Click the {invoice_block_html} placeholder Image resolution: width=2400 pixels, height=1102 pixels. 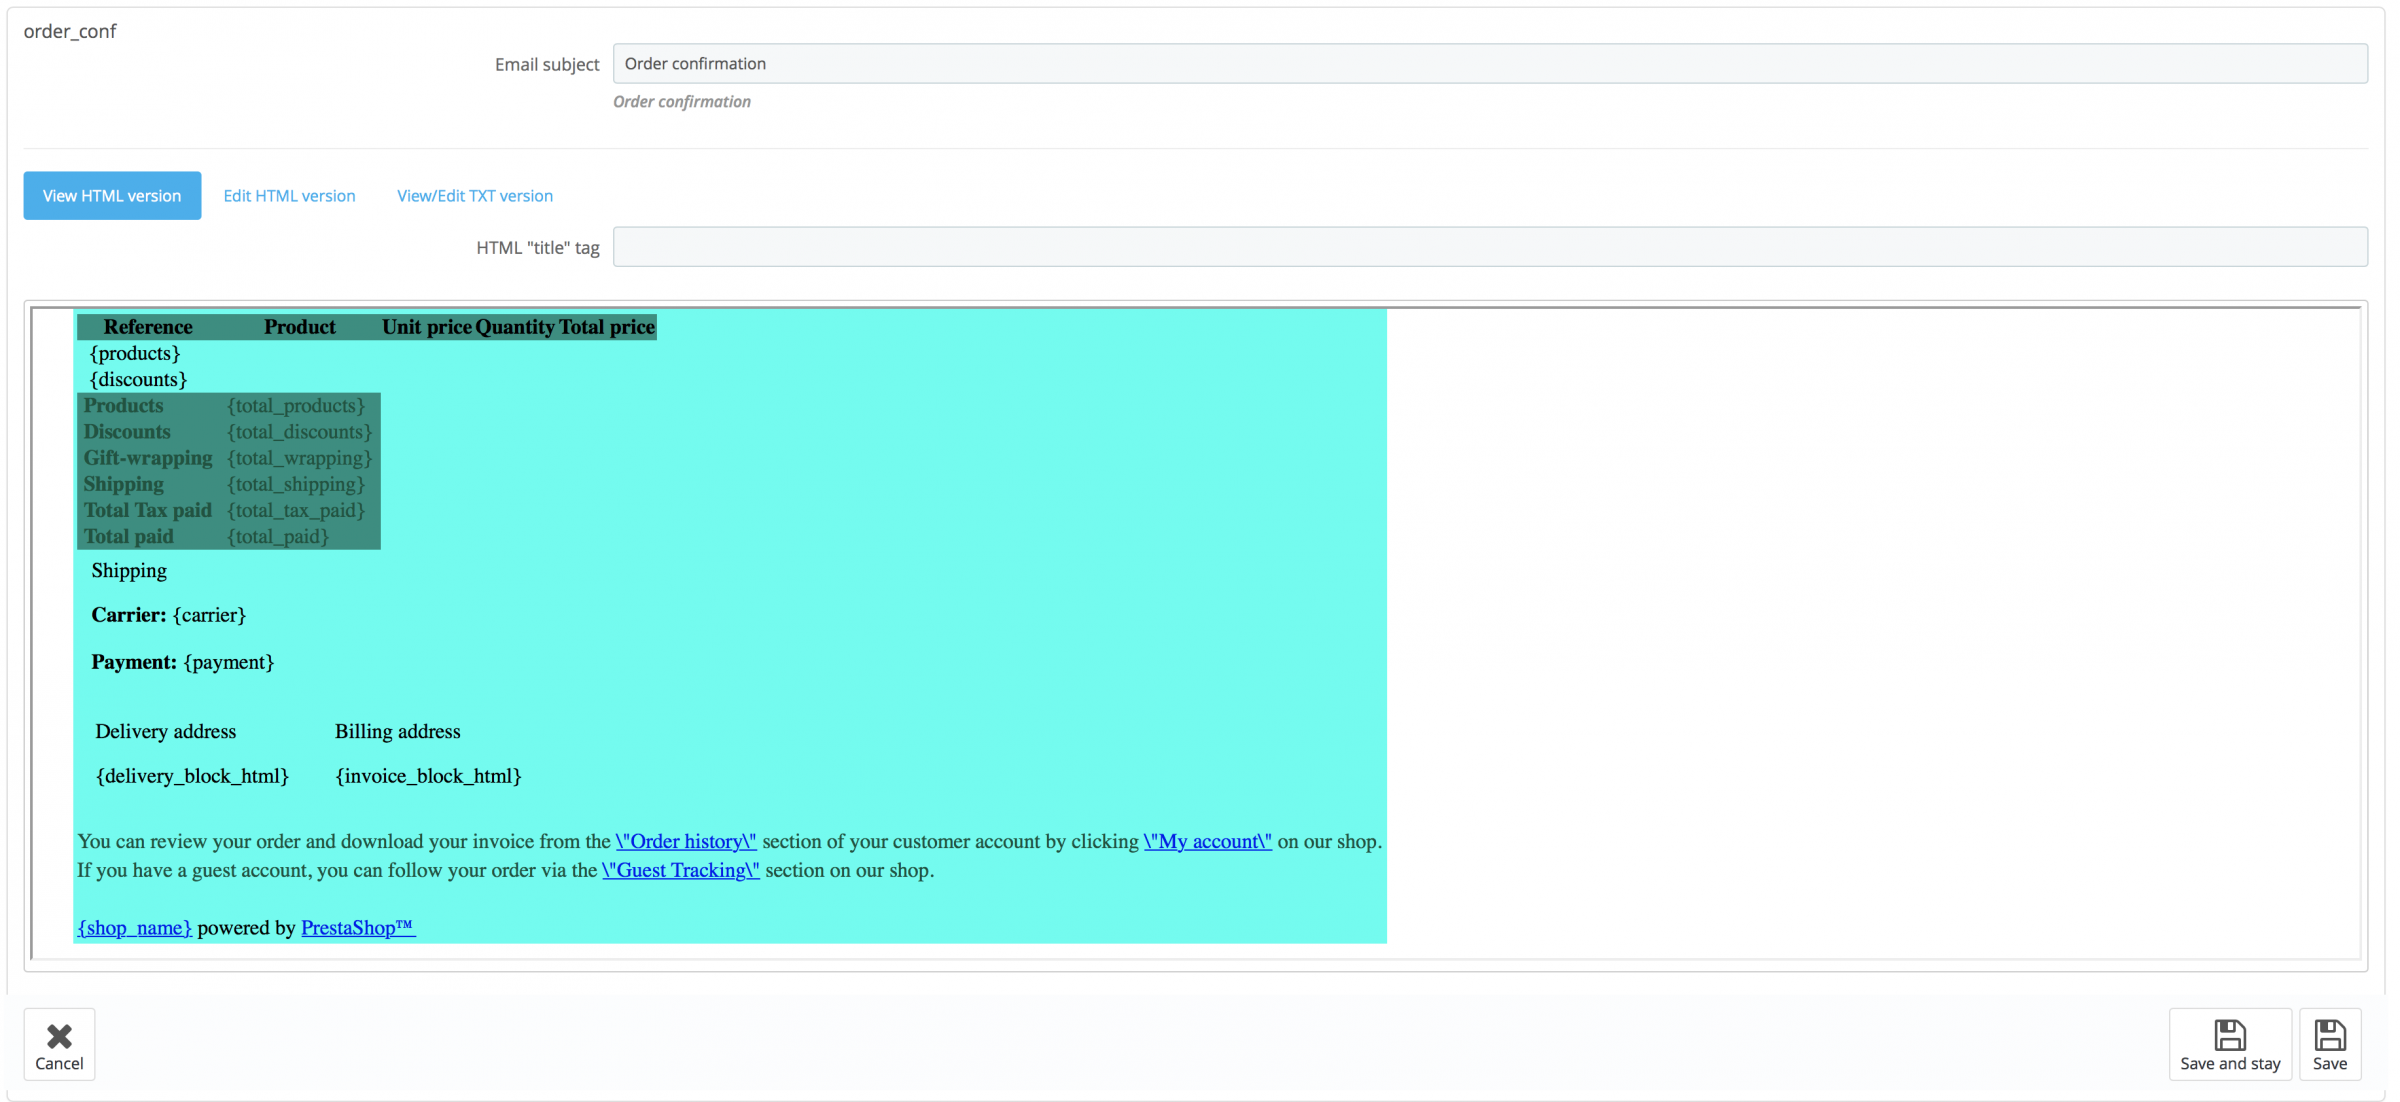coord(428,777)
